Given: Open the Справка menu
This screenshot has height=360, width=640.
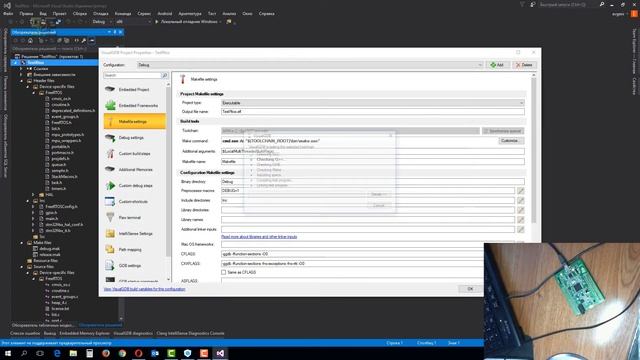Looking at the screenshot, I should (x=267, y=13).
